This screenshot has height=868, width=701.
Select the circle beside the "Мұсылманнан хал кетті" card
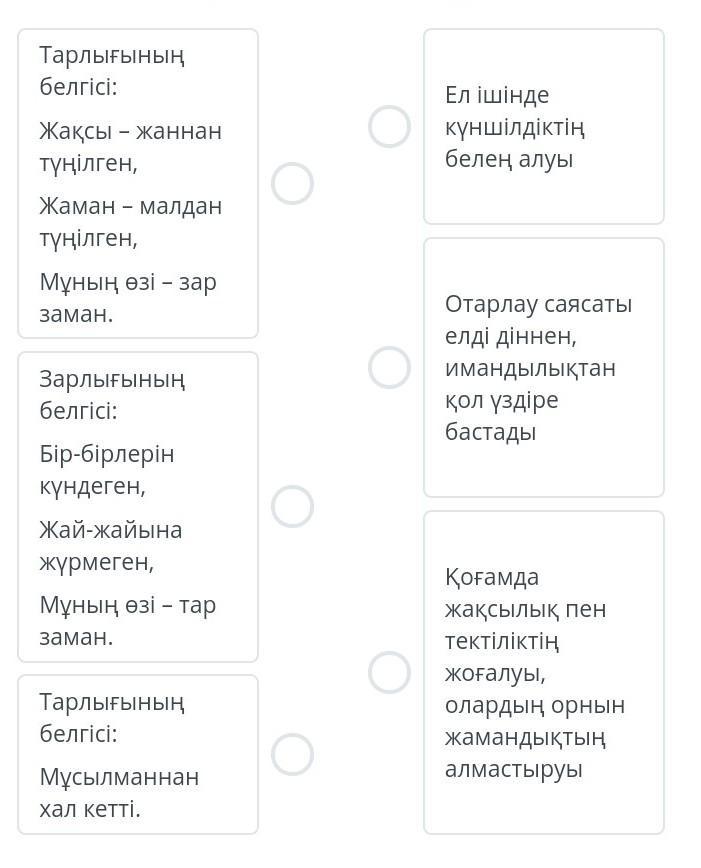[292, 754]
